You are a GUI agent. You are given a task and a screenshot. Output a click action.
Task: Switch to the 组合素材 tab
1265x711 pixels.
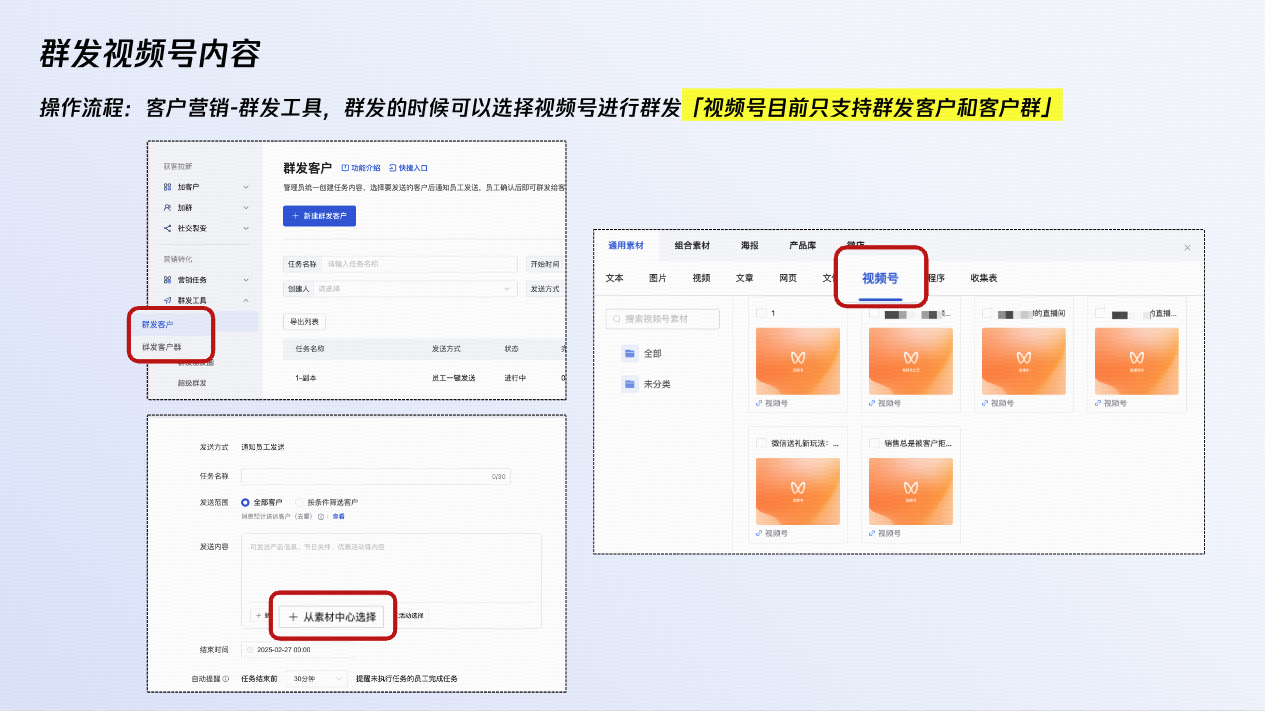692,246
